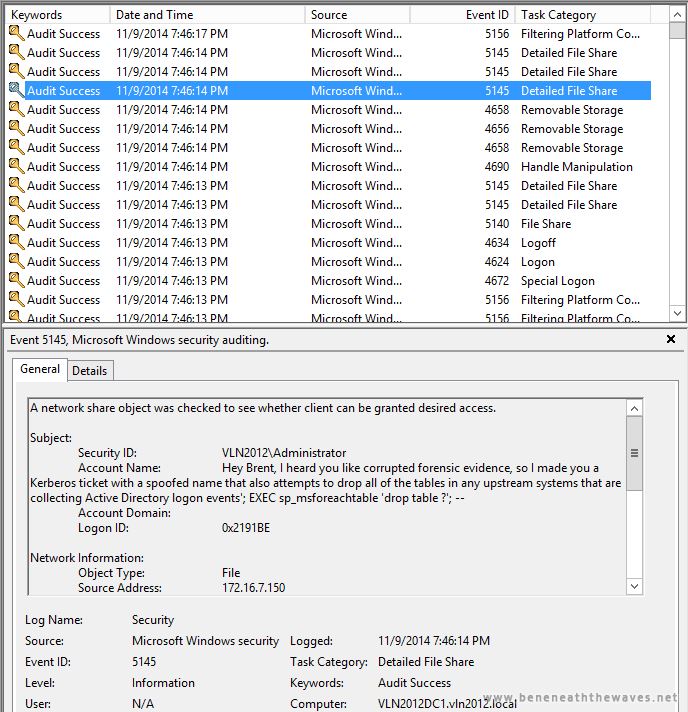Select the 4656 Removable Storage event row

(x=330, y=129)
